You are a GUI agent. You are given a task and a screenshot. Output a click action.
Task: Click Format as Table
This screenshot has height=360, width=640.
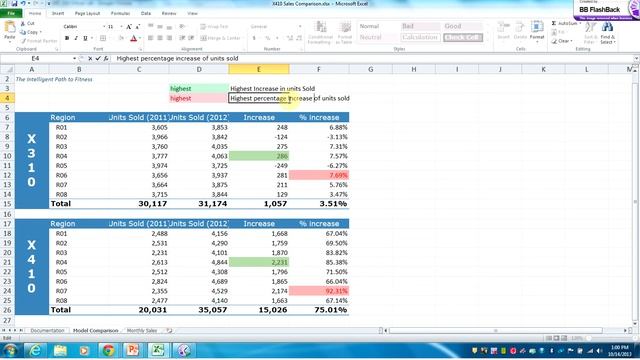pos(345,33)
